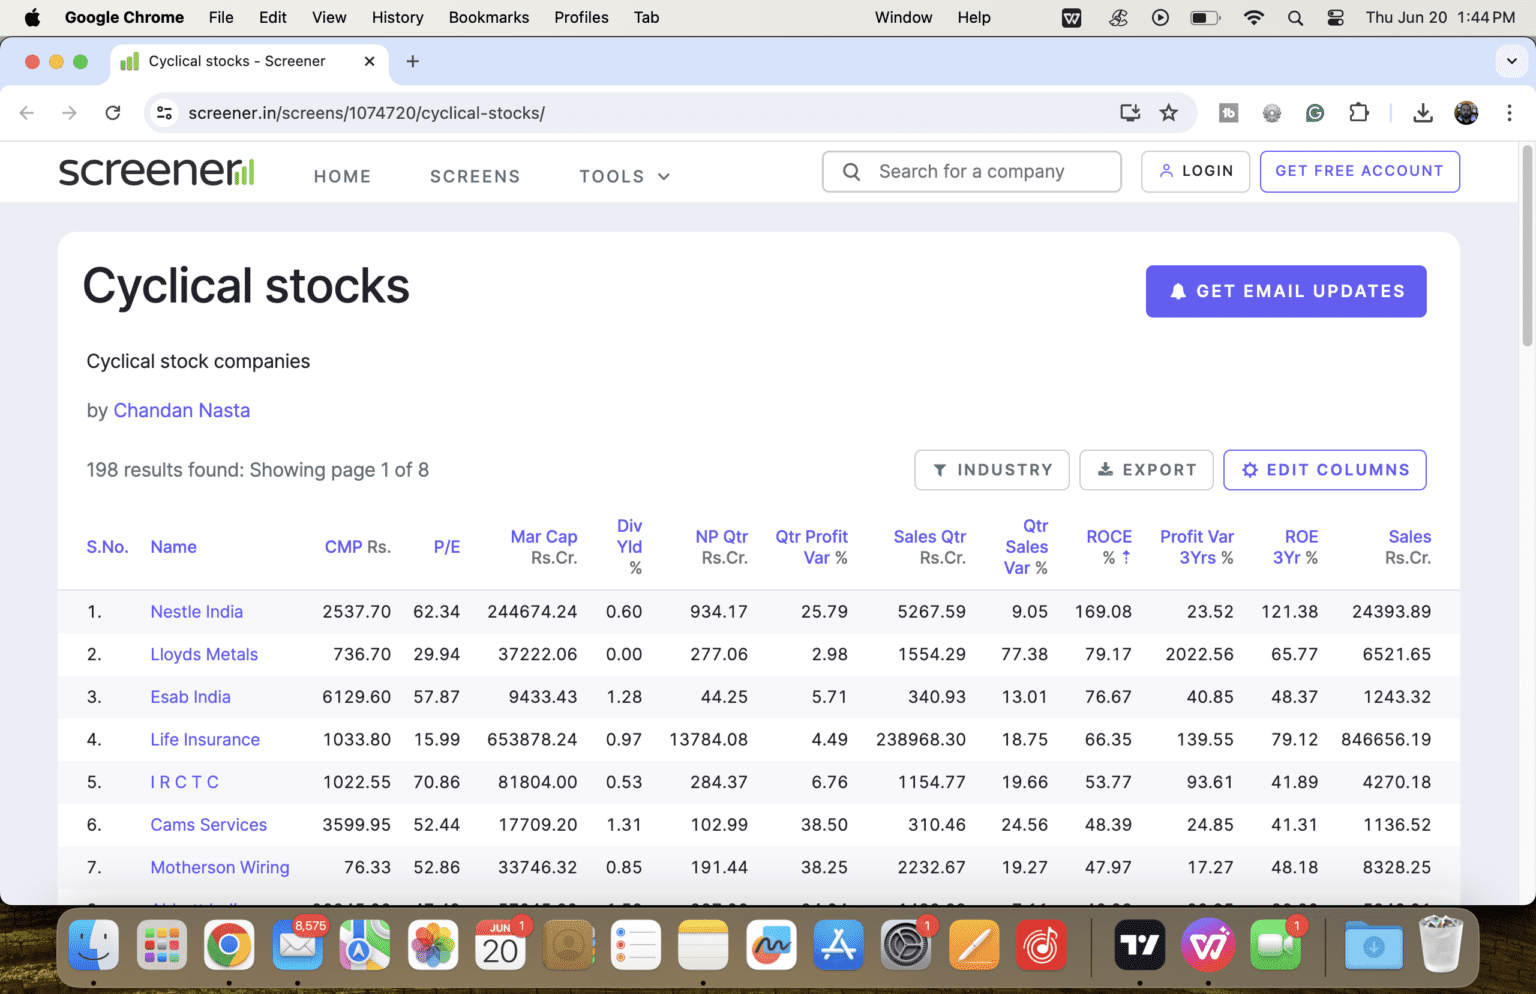Click the site-settings tune icon in the address bar
This screenshot has height=994, width=1536.
click(164, 112)
